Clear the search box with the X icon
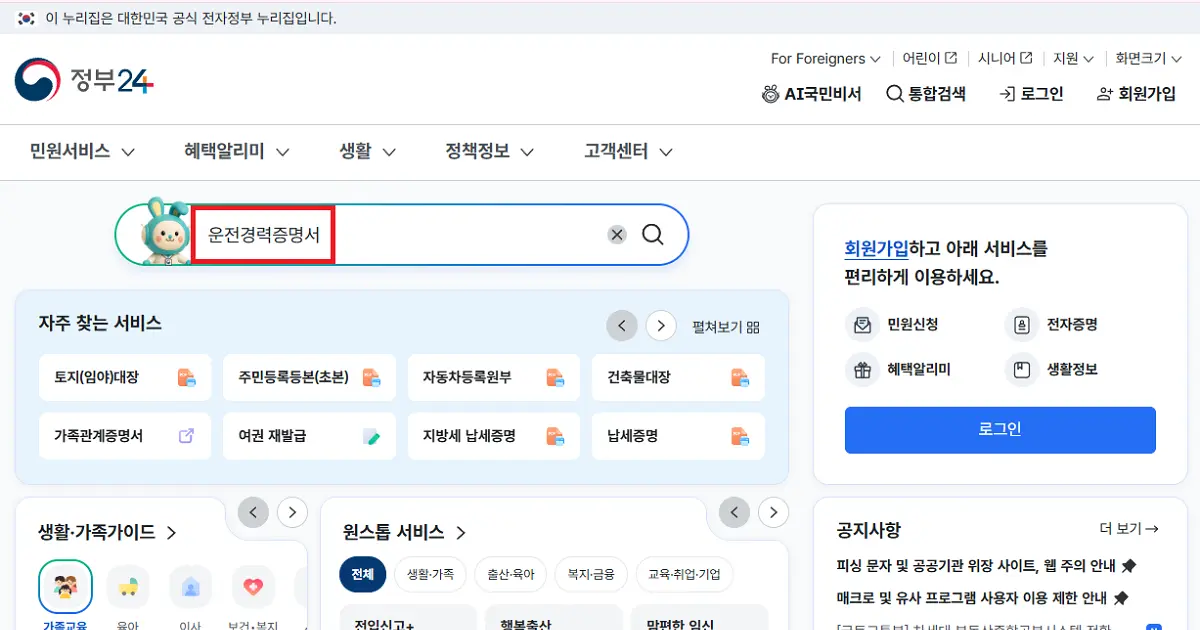The image size is (1200, 630). [x=617, y=235]
